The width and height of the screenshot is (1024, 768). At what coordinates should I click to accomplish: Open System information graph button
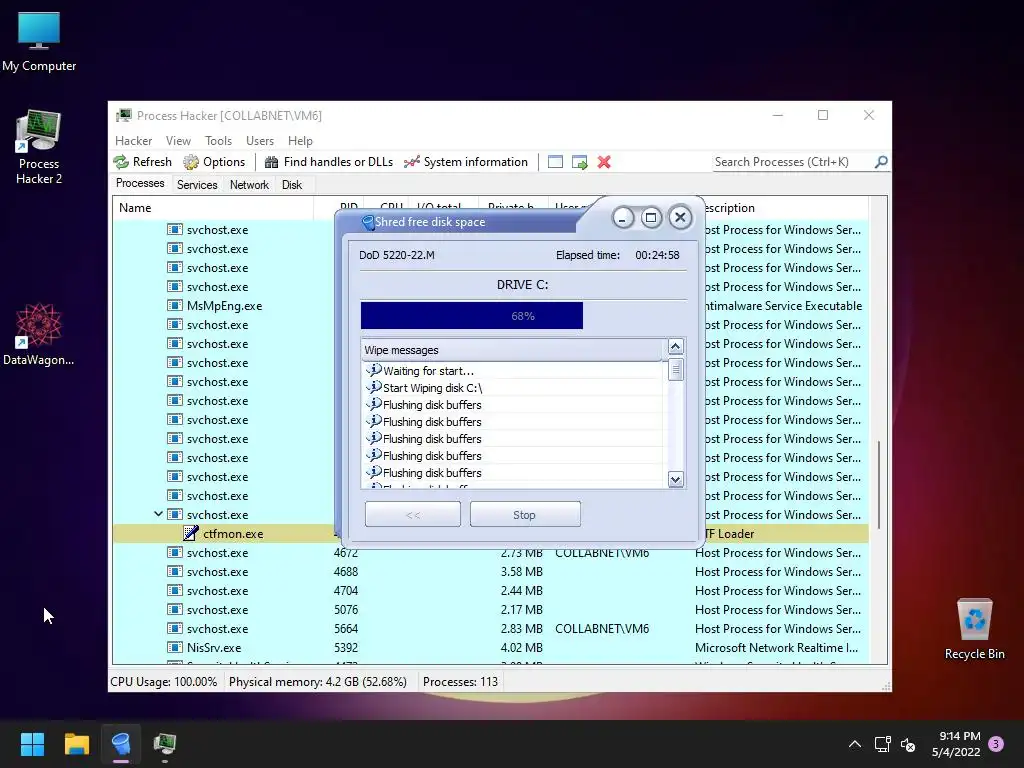coord(466,162)
